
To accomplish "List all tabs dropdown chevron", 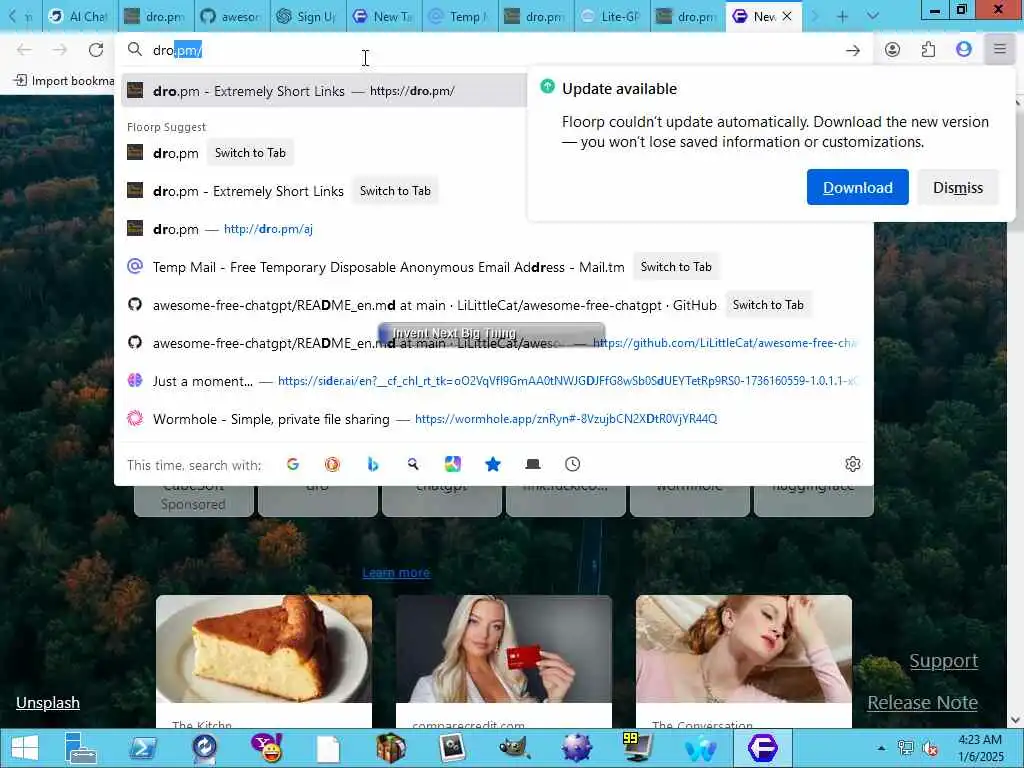I will (872, 17).
